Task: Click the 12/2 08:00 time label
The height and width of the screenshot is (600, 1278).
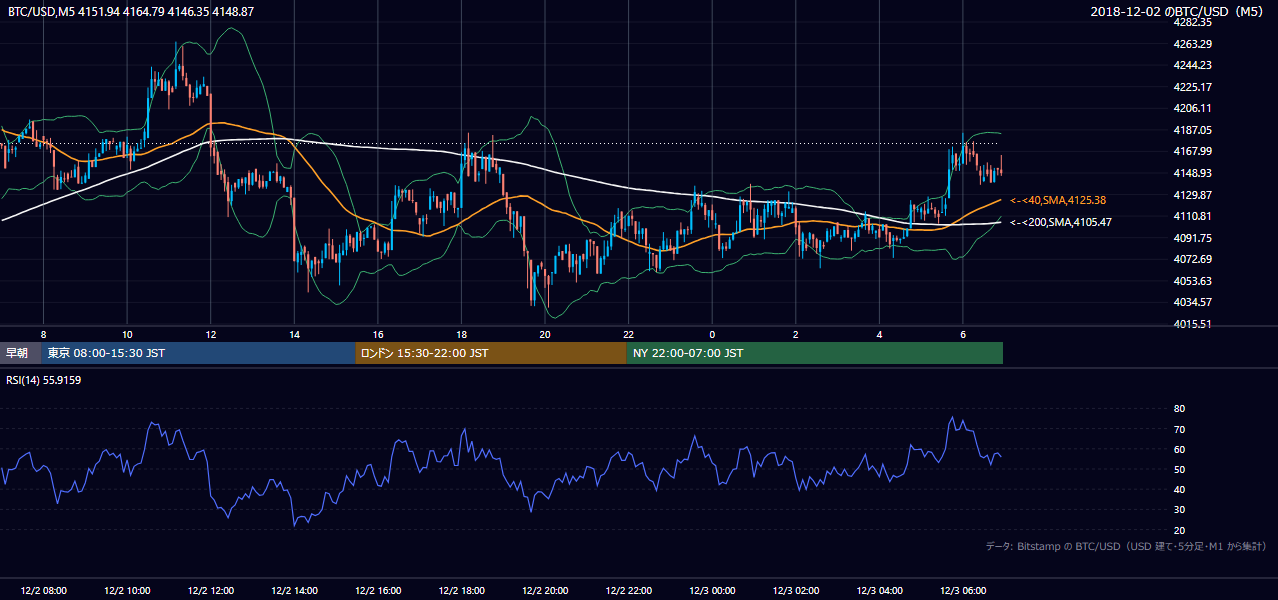Action: click(43, 591)
